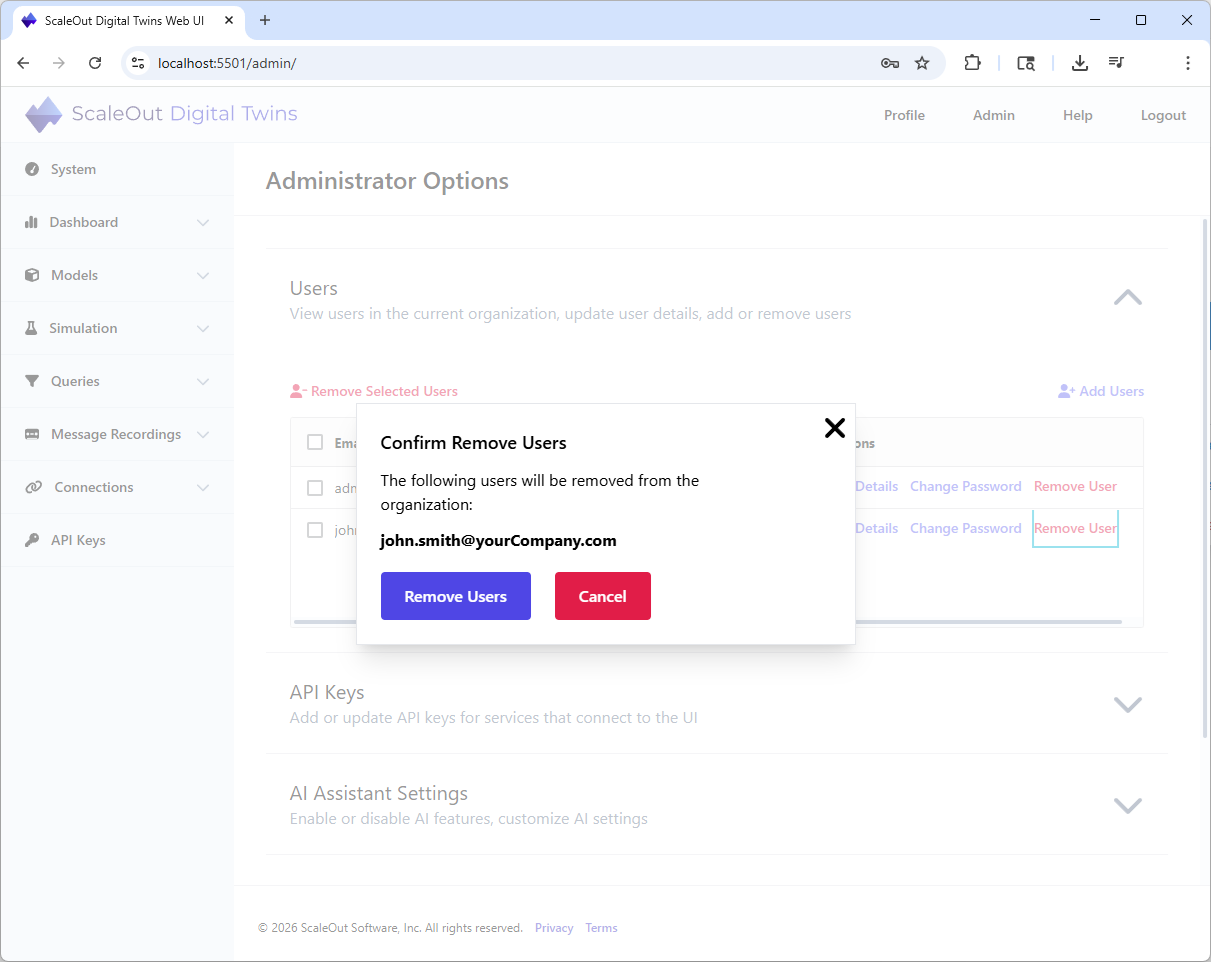Screen dimensions: 1211x962
Task: Click the AI Assistant Settings title
Action: (x=379, y=793)
